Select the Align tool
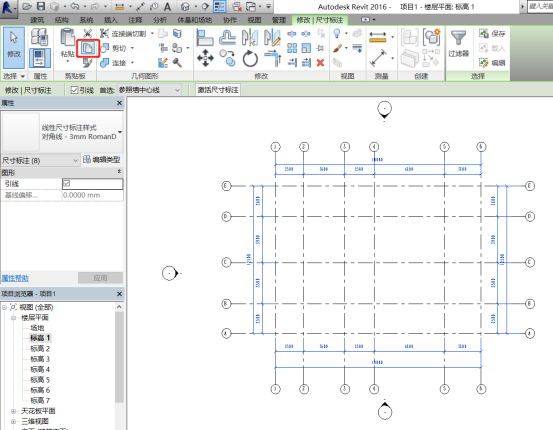Viewport: 553px width, 430px height. [x=205, y=38]
